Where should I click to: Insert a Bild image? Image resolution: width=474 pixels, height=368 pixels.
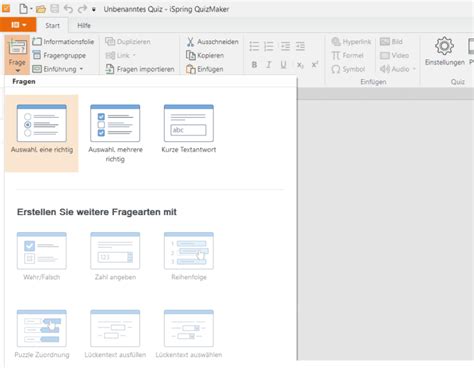tap(391, 42)
